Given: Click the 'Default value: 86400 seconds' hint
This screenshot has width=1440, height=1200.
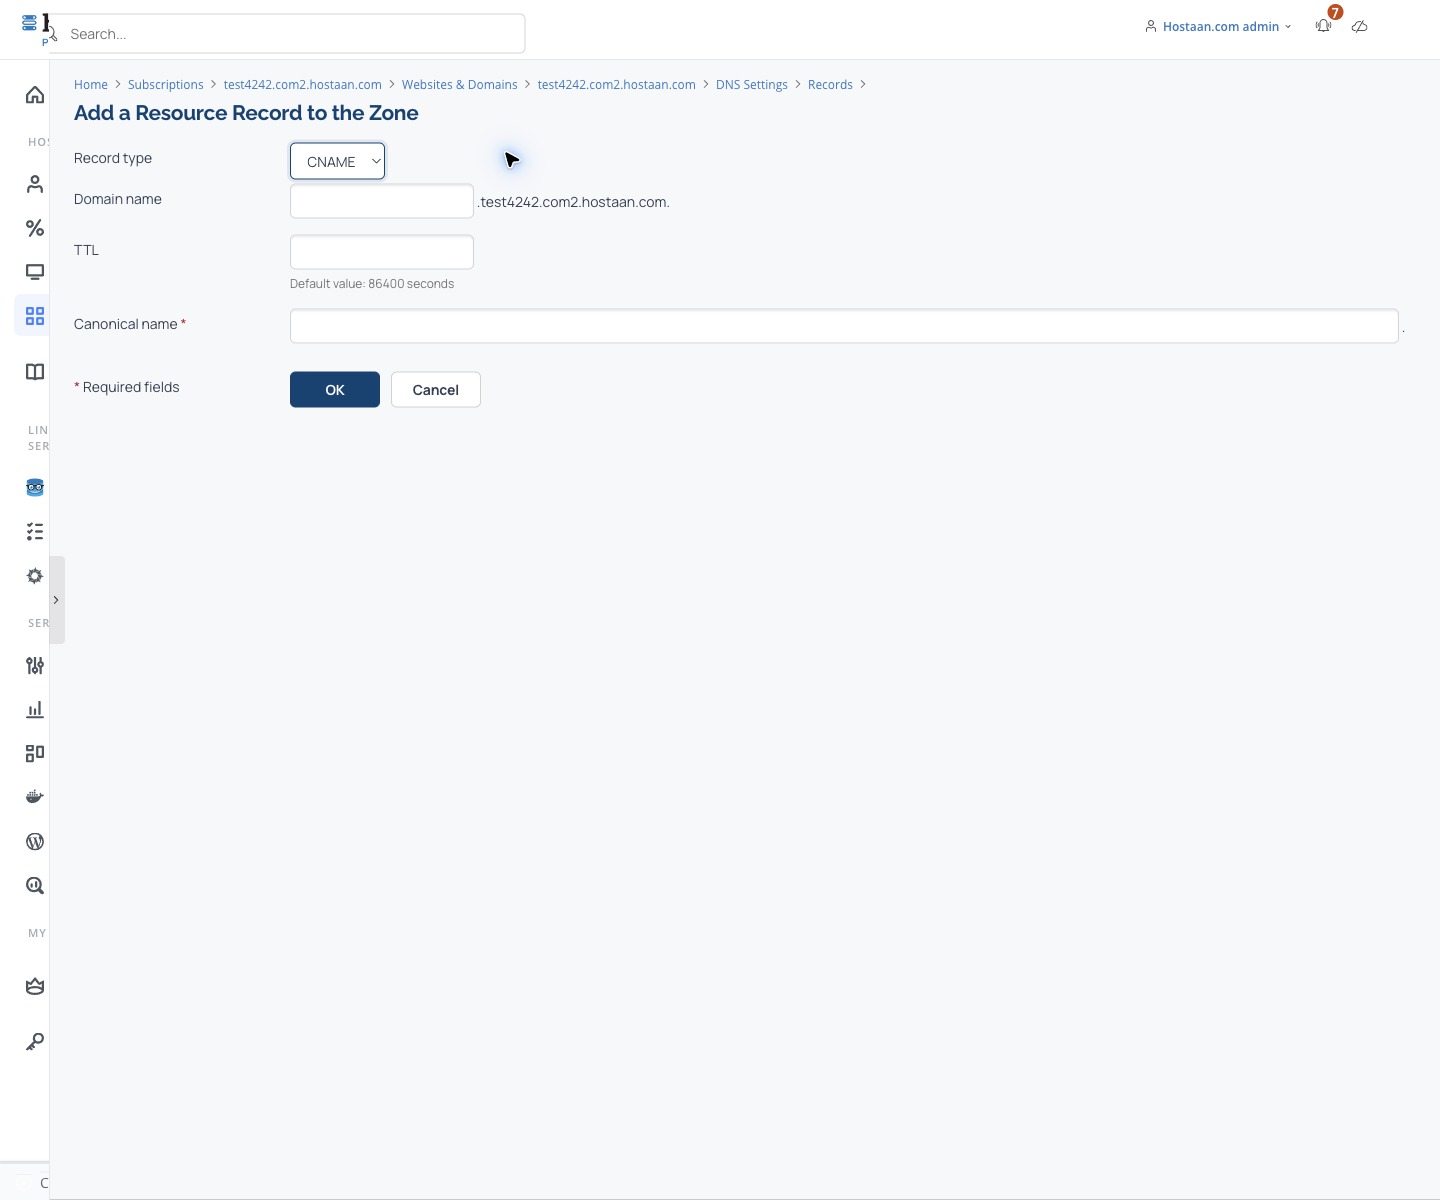Looking at the screenshot, I should 372,284.
